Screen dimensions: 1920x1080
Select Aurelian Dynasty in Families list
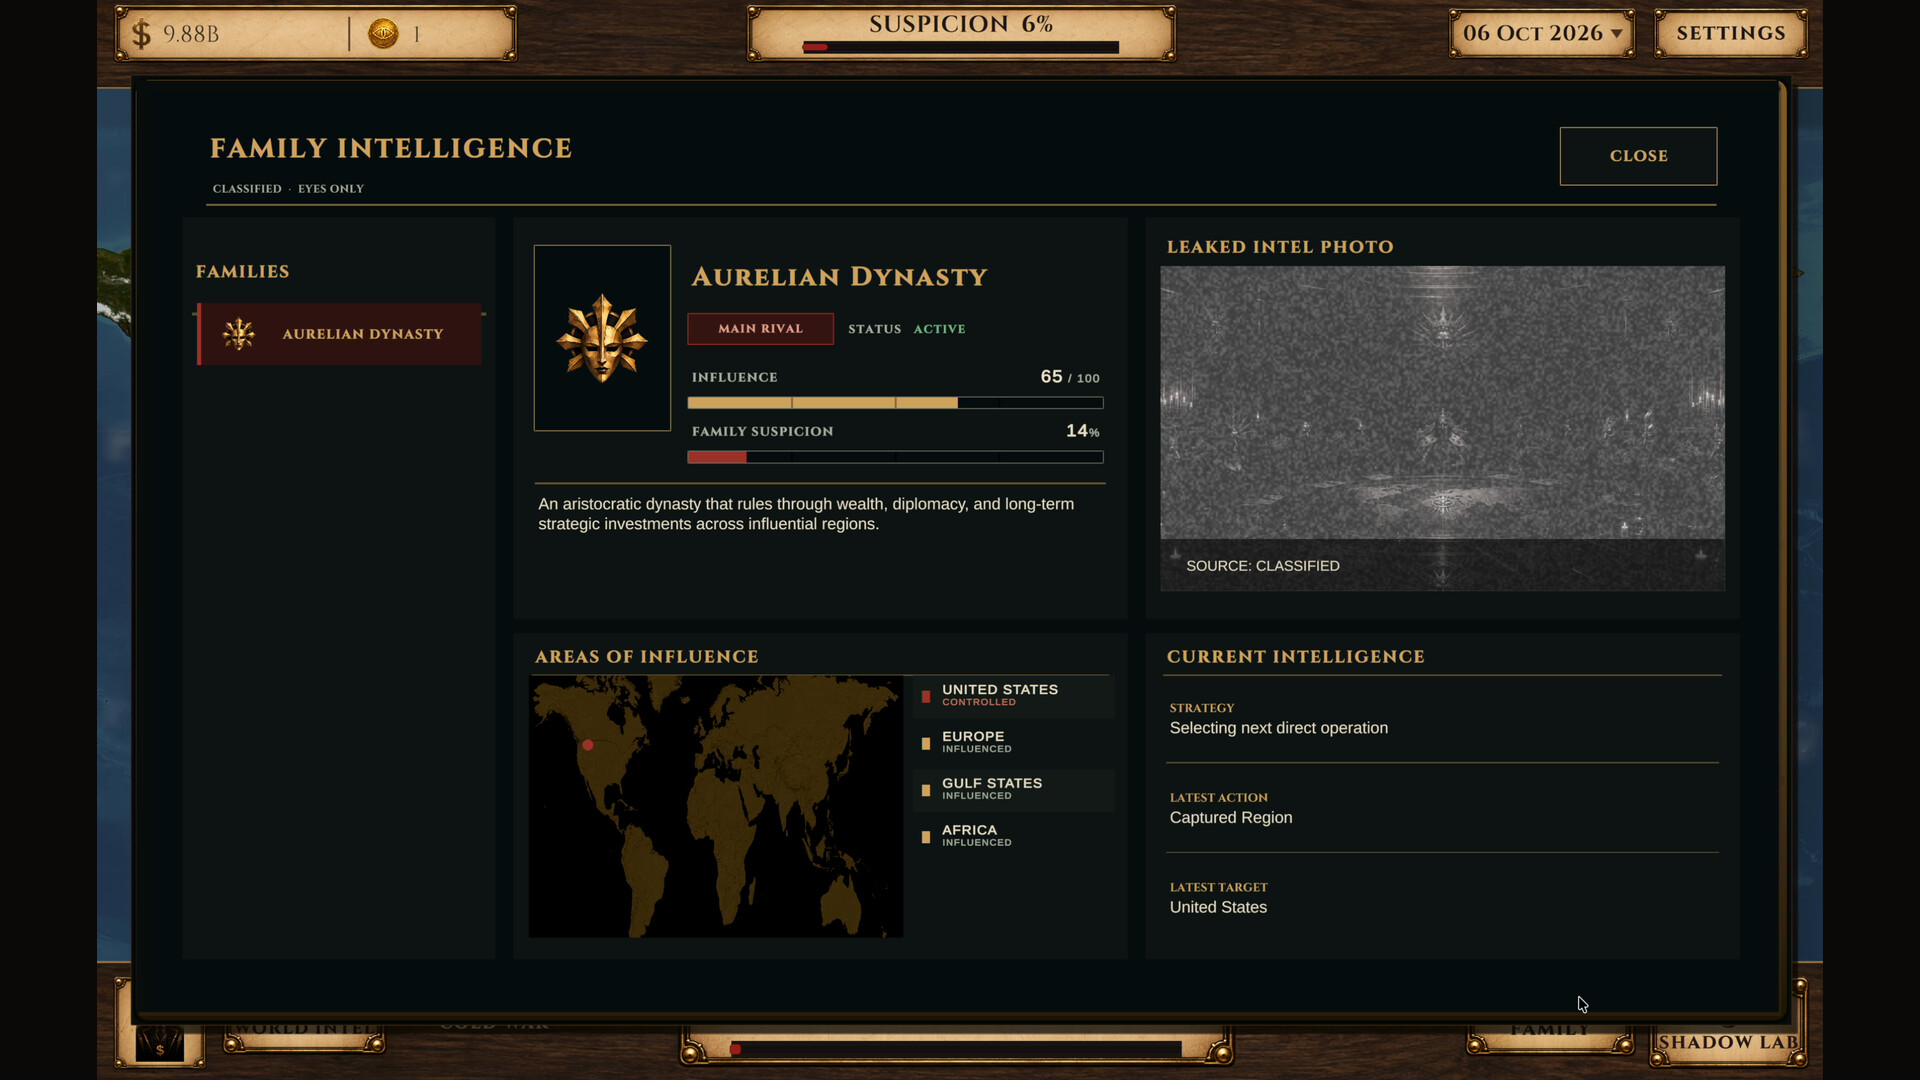(x=340, y=334)
